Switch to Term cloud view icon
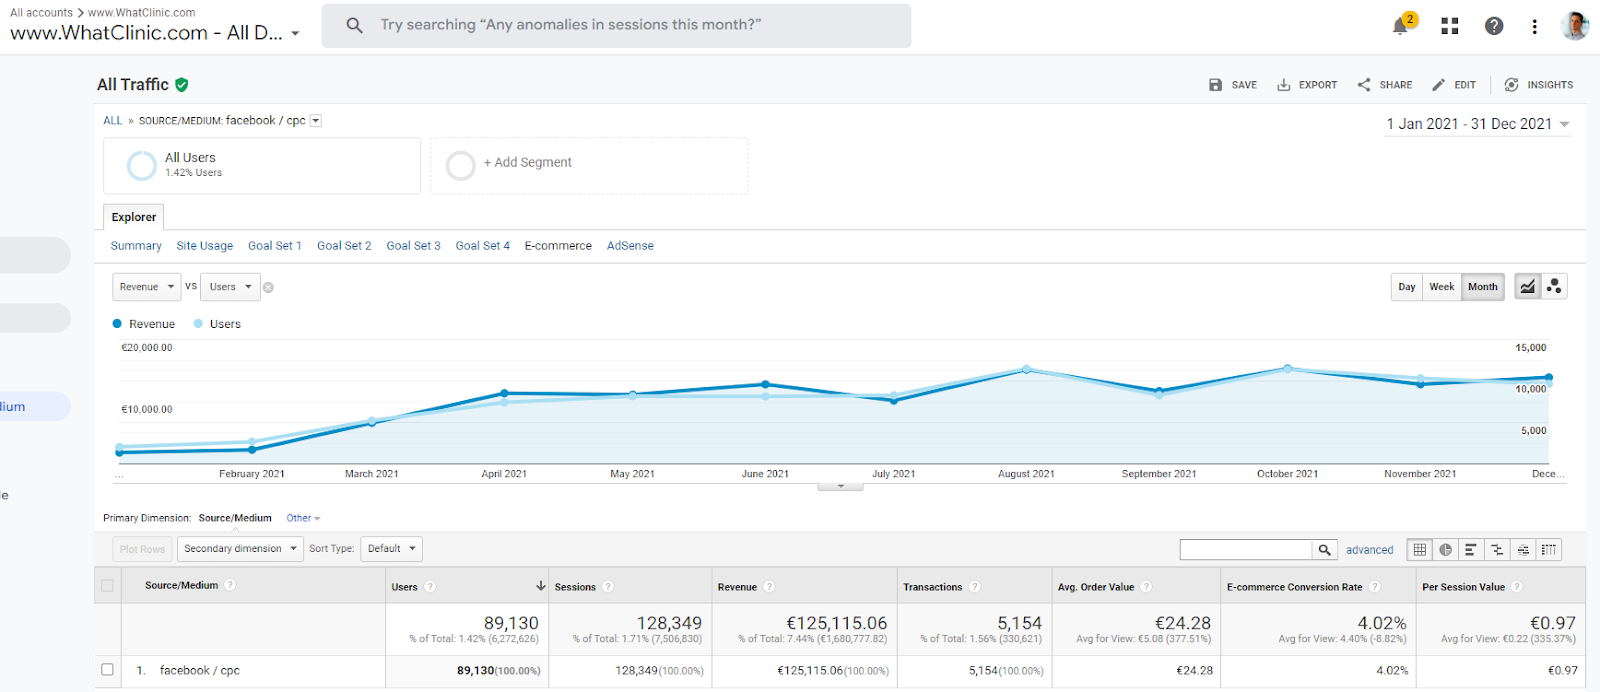The image size is (1600, 692). [x=1523, y=550]
